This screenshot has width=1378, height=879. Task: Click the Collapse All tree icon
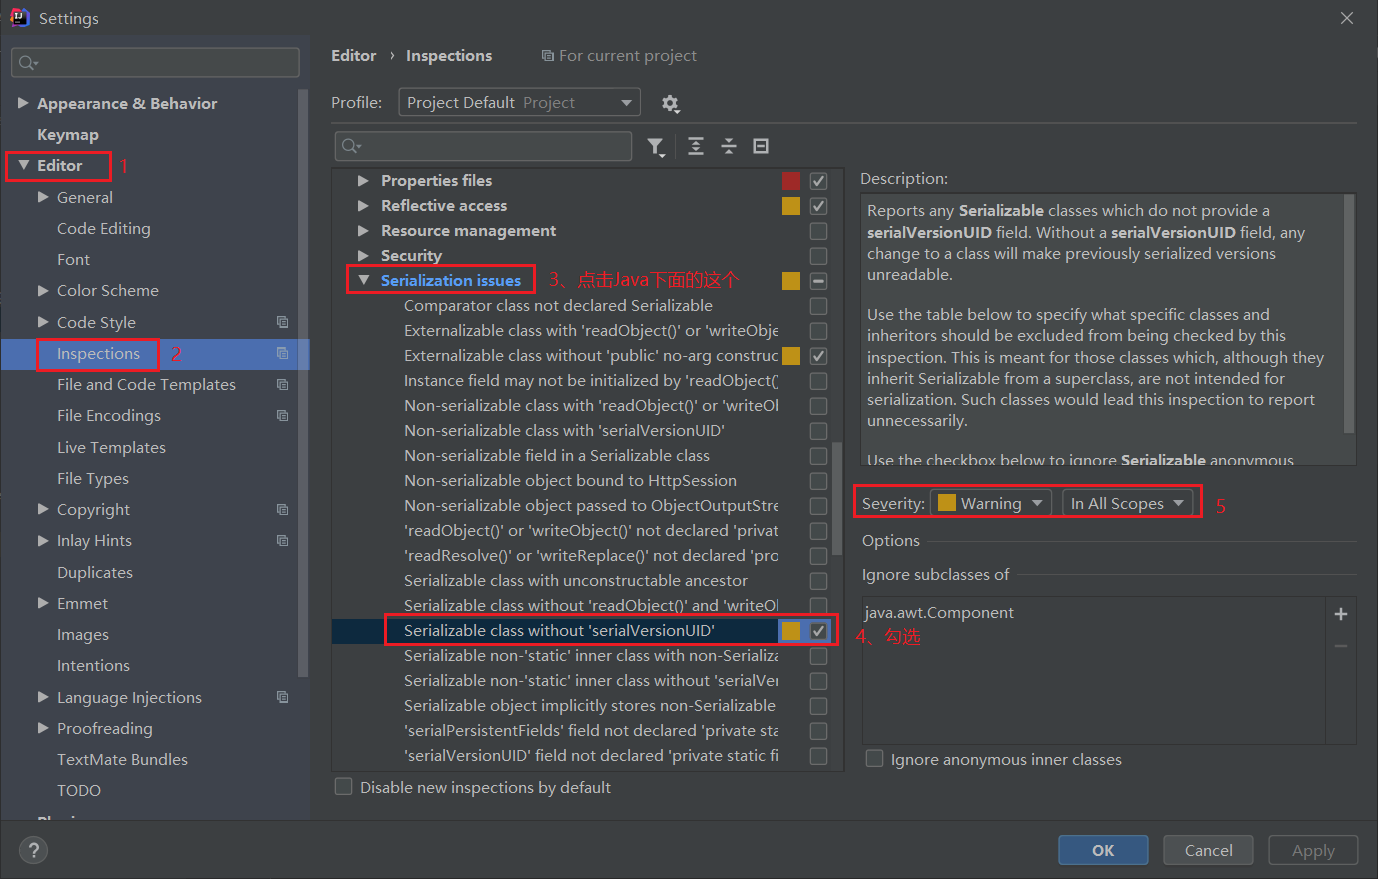[729, 146]
